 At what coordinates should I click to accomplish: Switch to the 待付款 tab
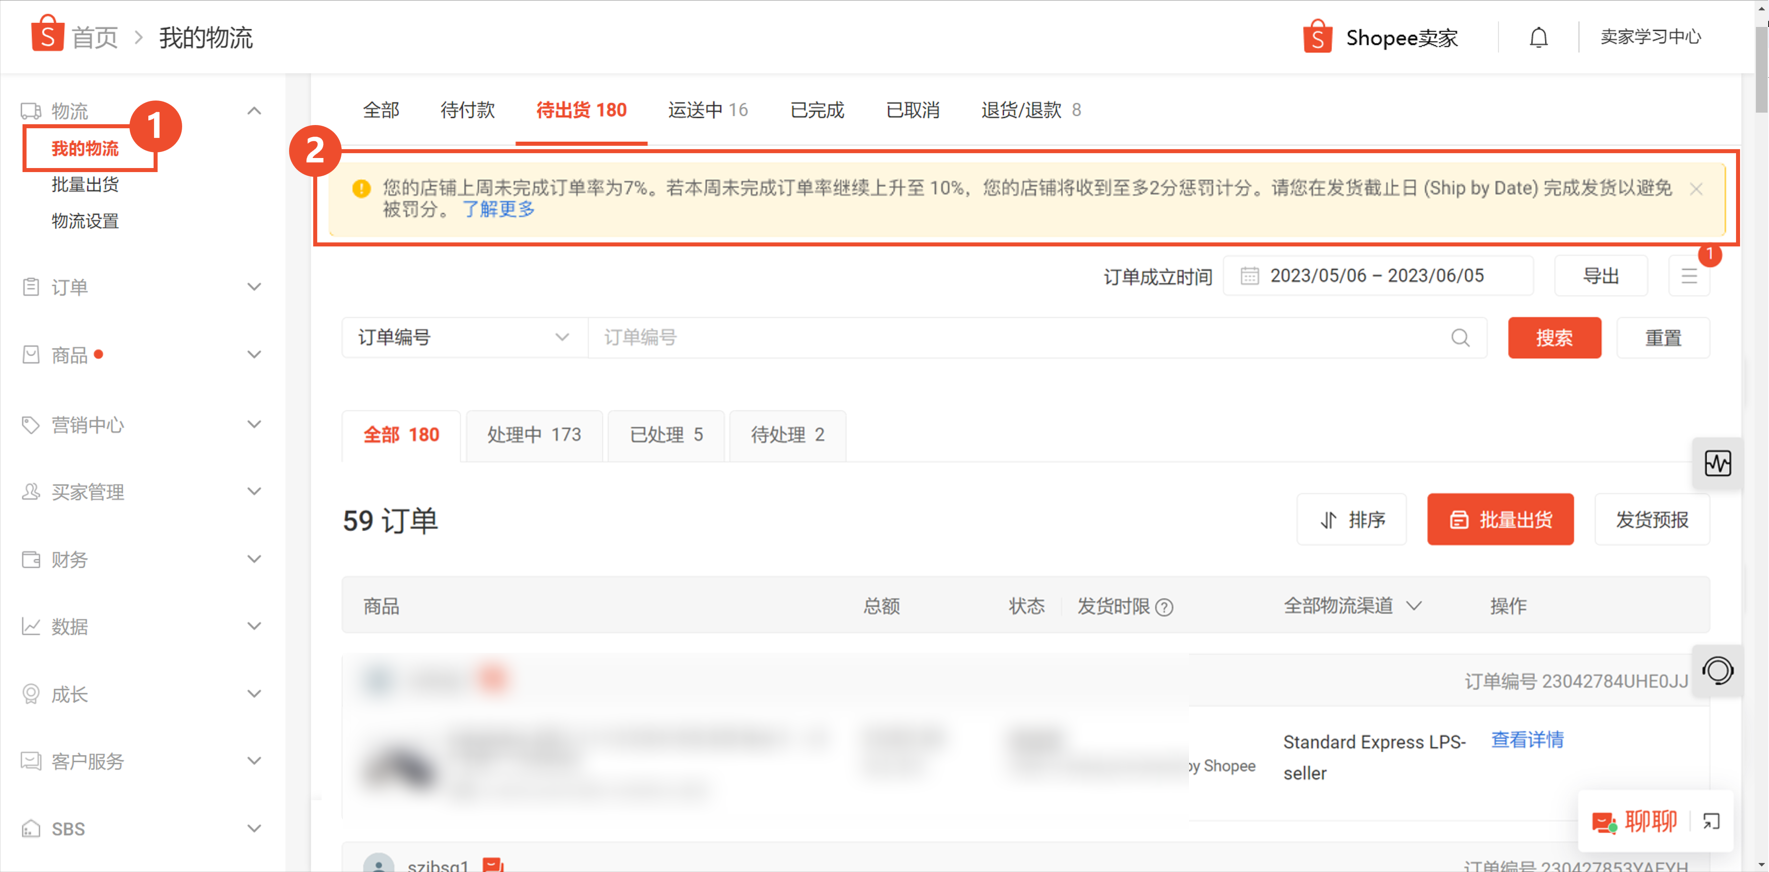pyautogui.click(x=467, y=110)
